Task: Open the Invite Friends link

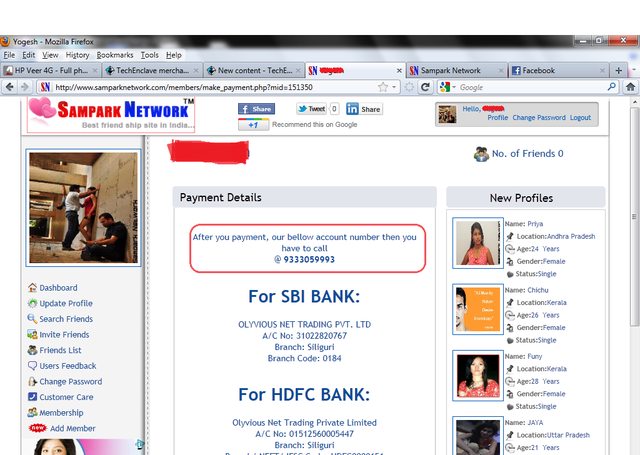Action: [x=64, y=335]
